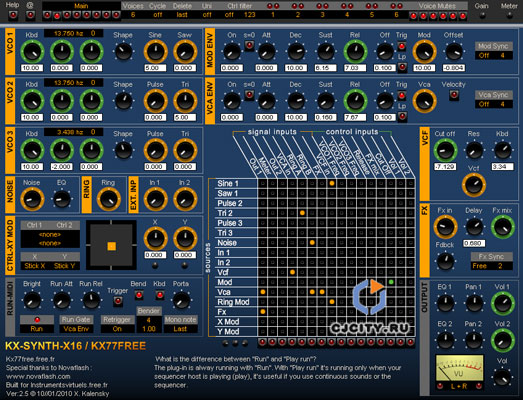Click the VCF Res knob
Image resolution: width=523 pixels, height=400 pixels.
point(474,150)
